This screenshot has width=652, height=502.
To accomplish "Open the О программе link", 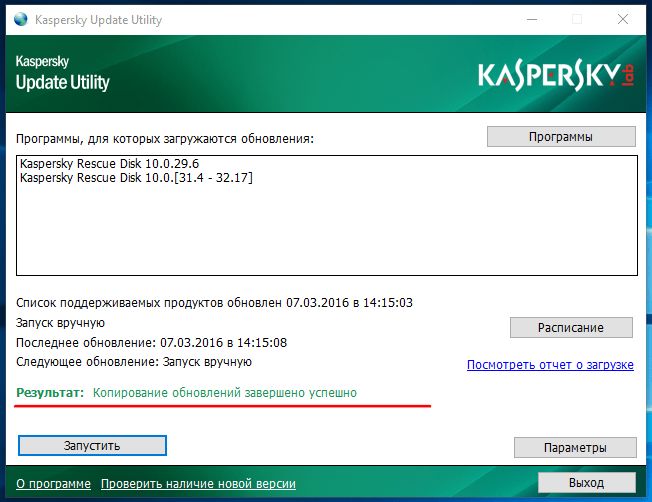I will (53, 484).
